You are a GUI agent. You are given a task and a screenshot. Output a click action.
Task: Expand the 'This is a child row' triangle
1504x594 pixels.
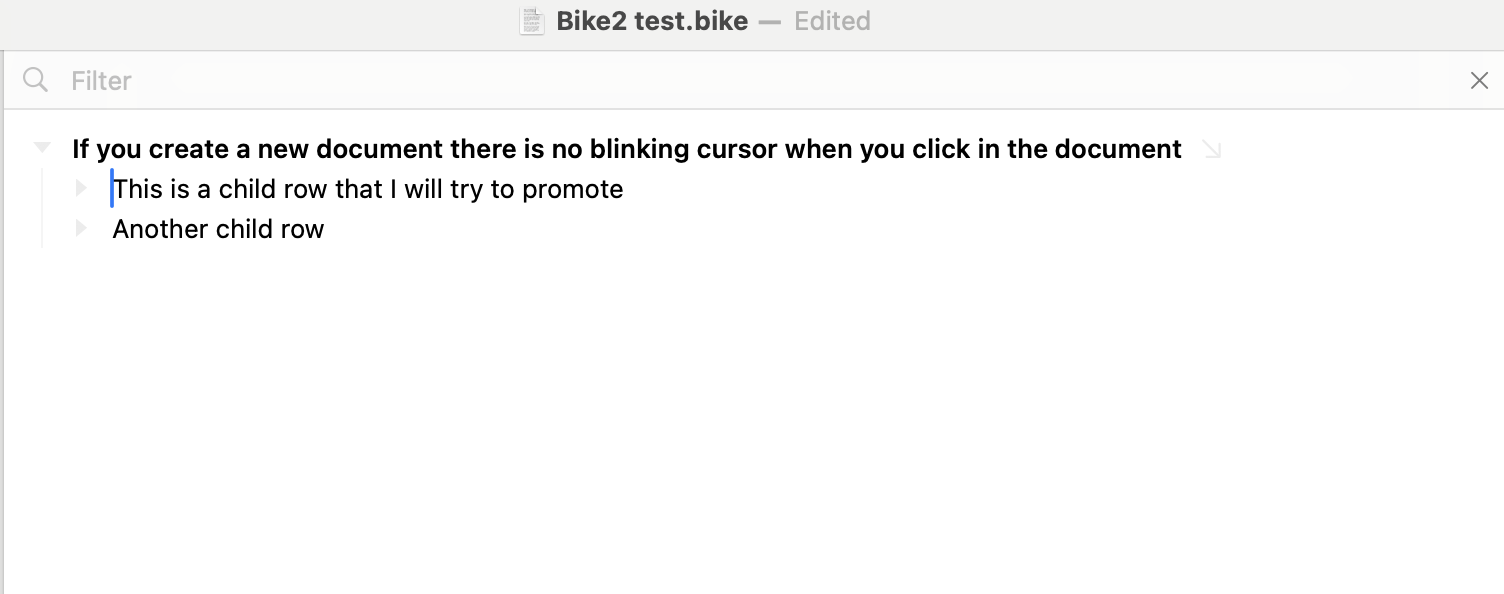pos(82,188)
